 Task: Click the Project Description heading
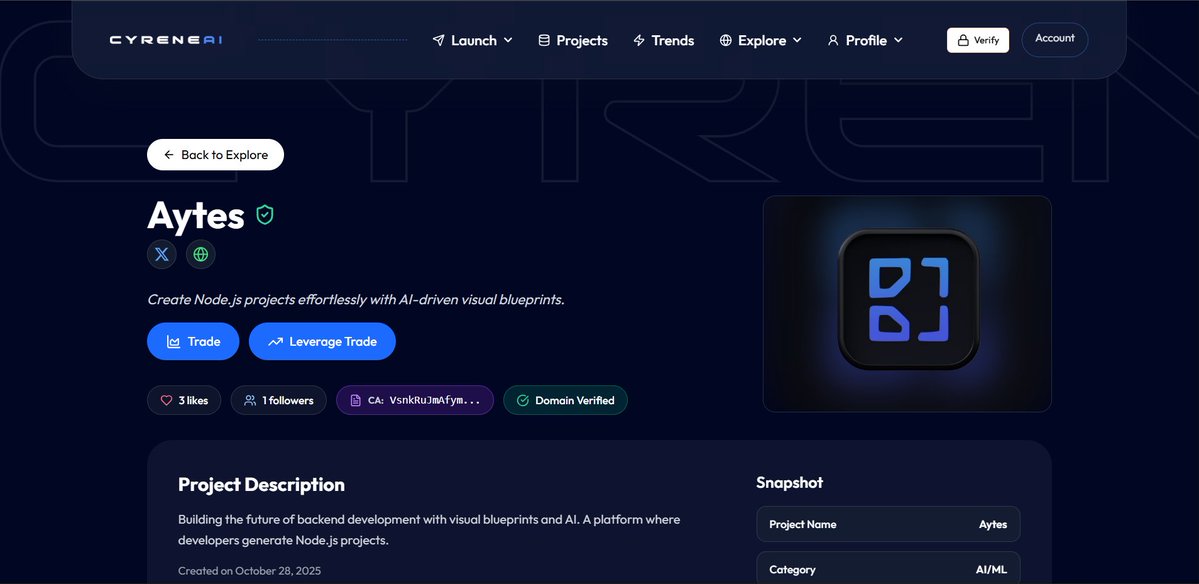(x=262, y=485)
